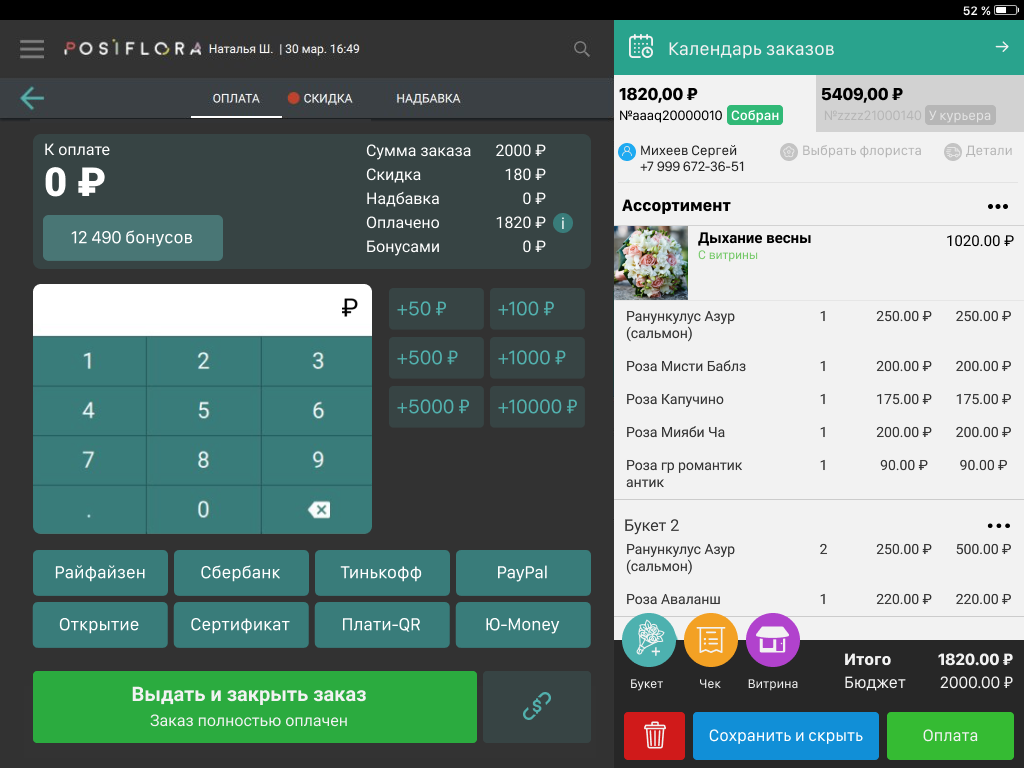Tap keypad digit 3
This screenshot has width=1024, height=768.
tap(318, 361)
